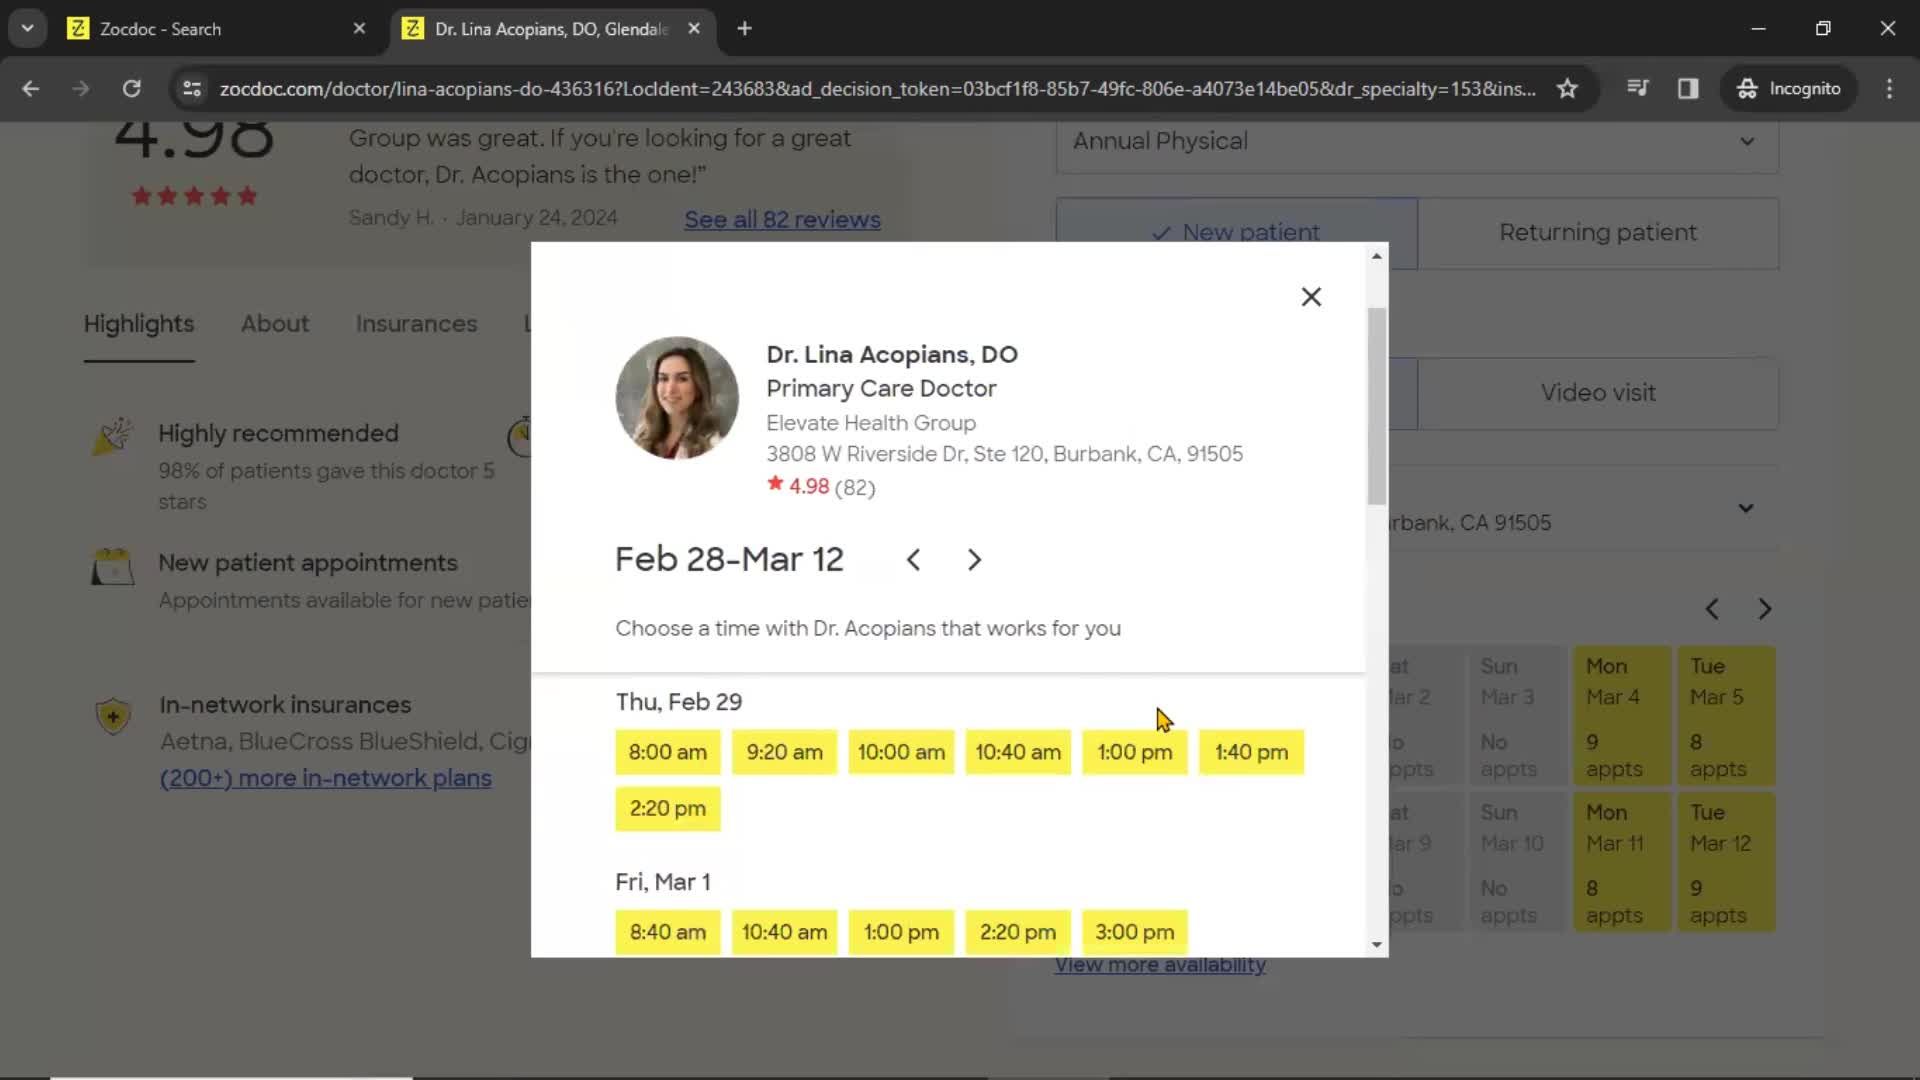This screenshot has height=1080, width=1920.
Task: Switch to Highlights tab
Action: pos(139,324)
